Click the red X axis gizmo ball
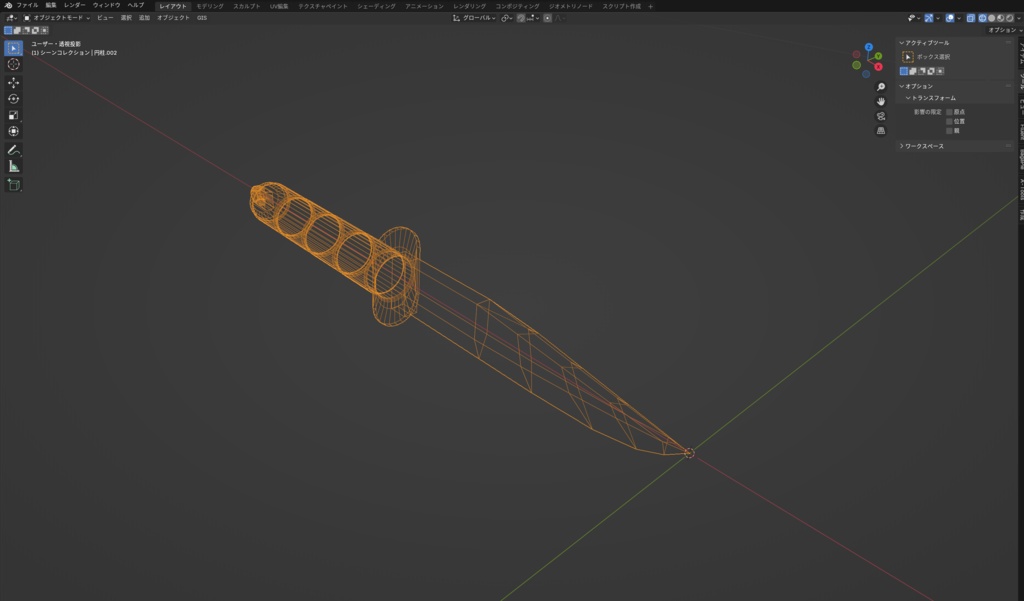Viewport: 1024px width, 601px height. pyautogui.click(x=878, y=67)
